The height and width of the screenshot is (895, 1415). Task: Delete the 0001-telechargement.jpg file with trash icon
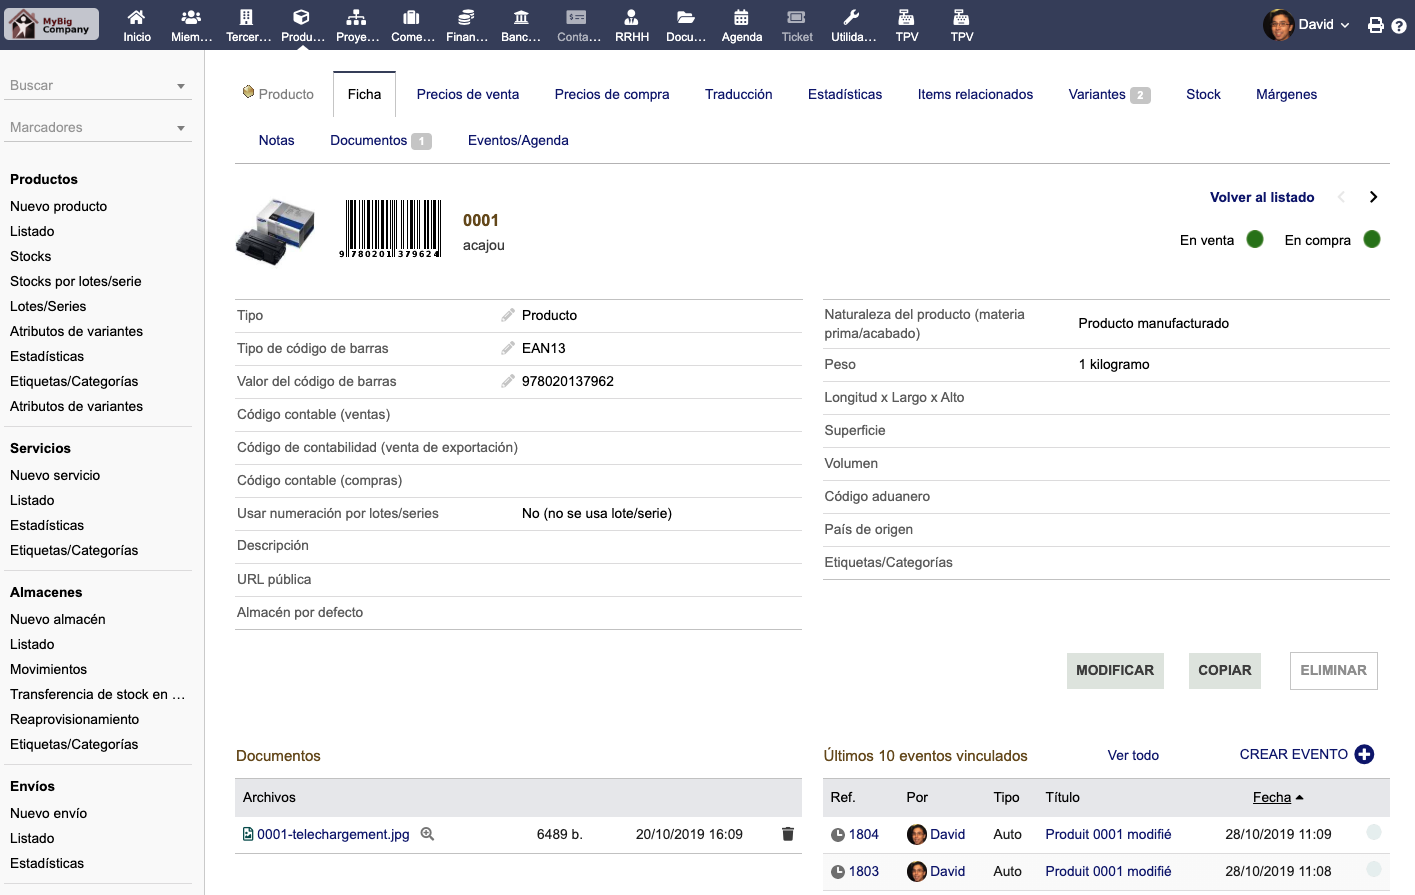[x=788, y=834]
